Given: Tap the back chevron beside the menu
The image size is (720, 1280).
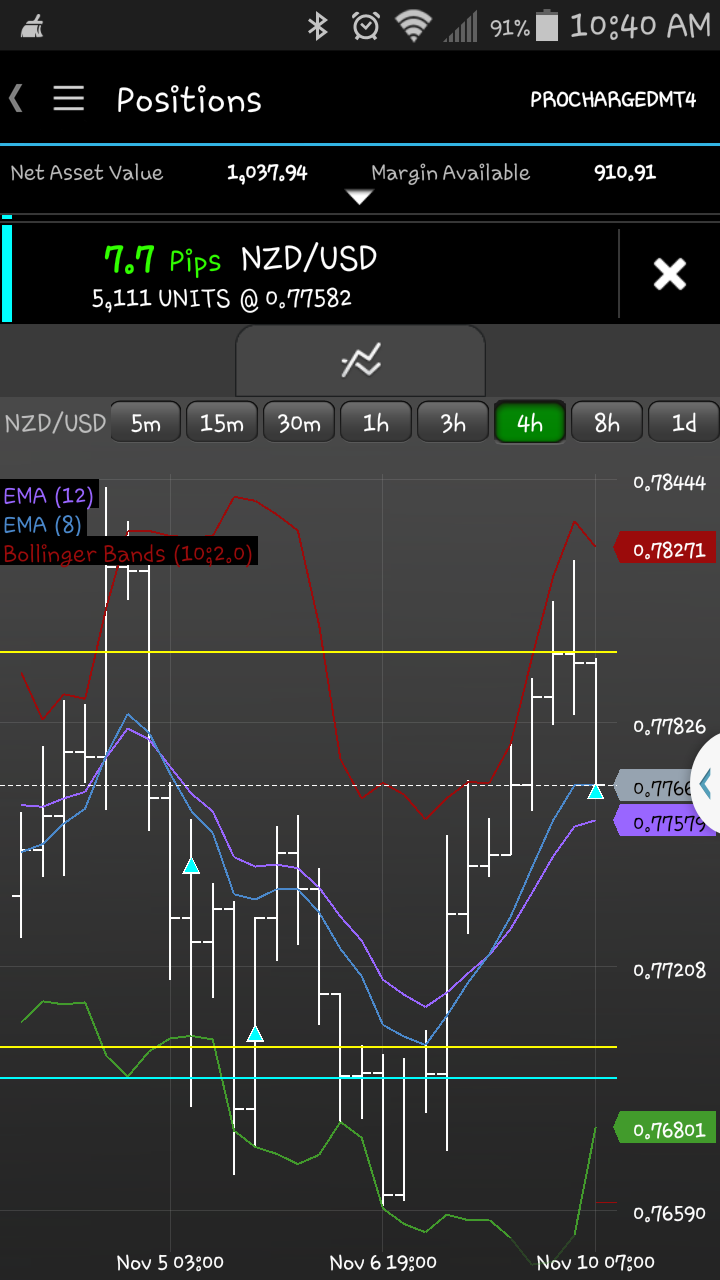Looking at the screenshot, I should (15, 98).
